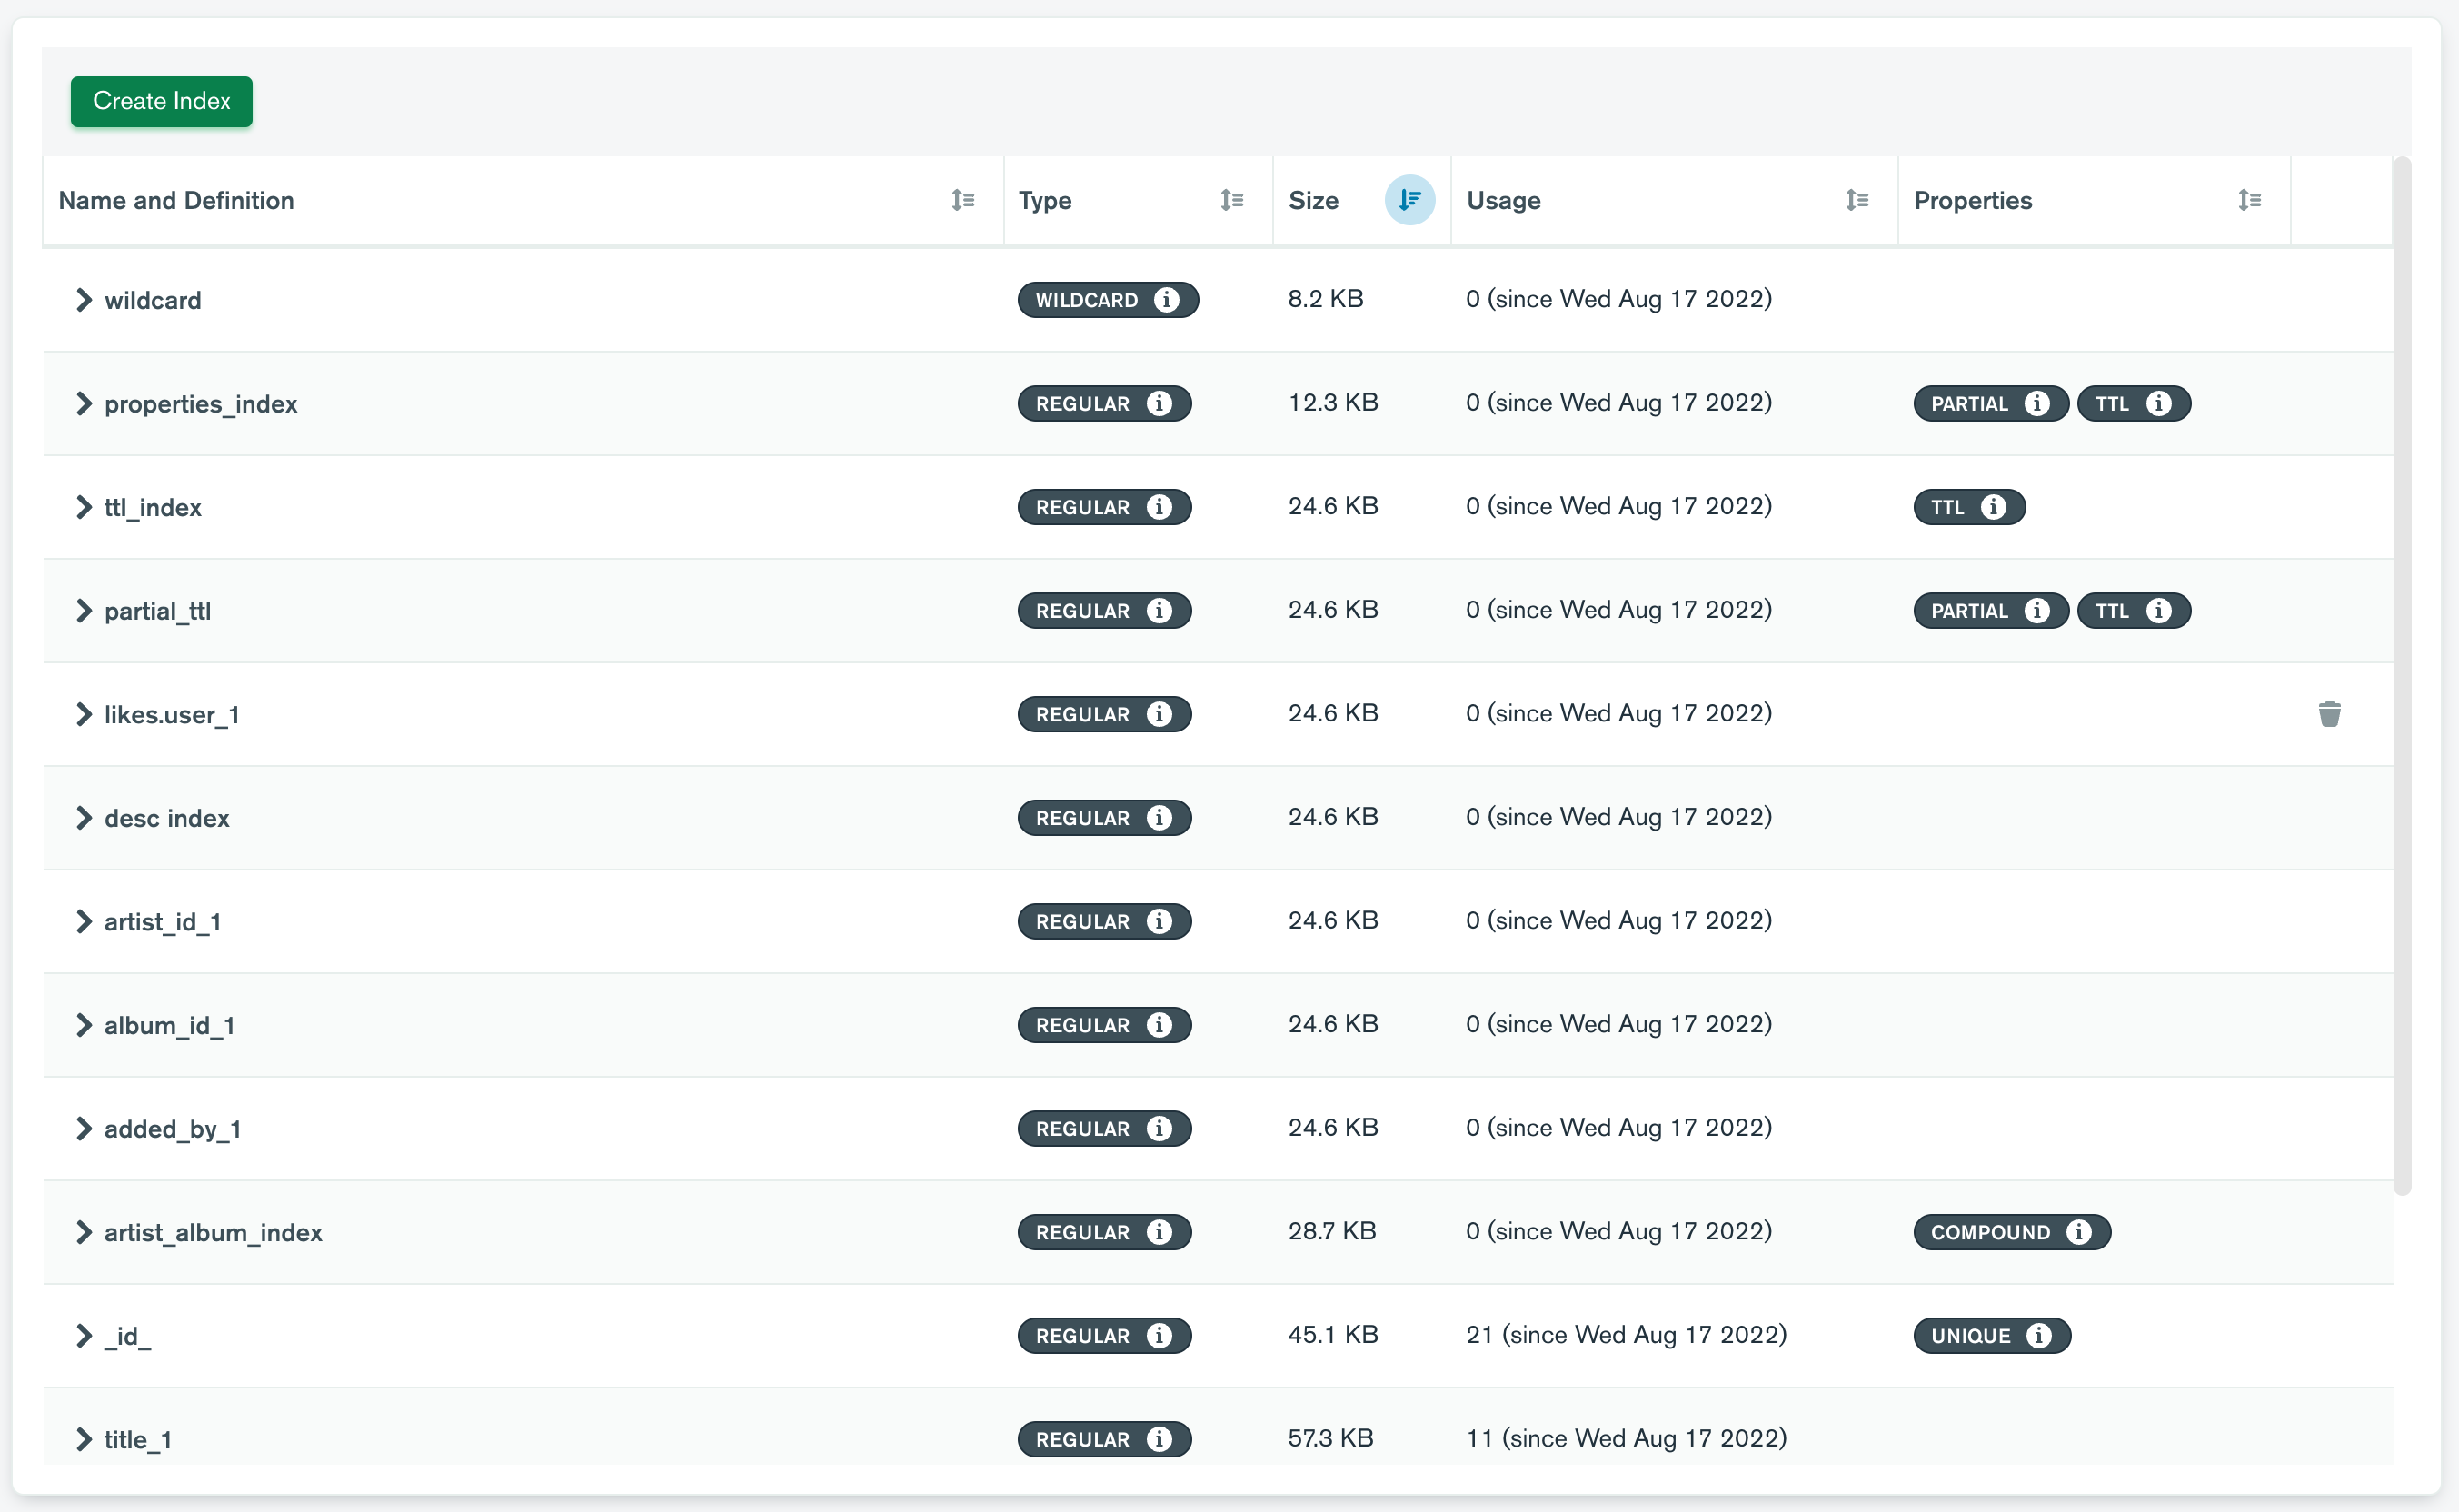Image resolution: width=2459 pixels, height=1512 pixels.
Task: Click info icon on UNIQUE property badge
Action: point(2038,1336)
